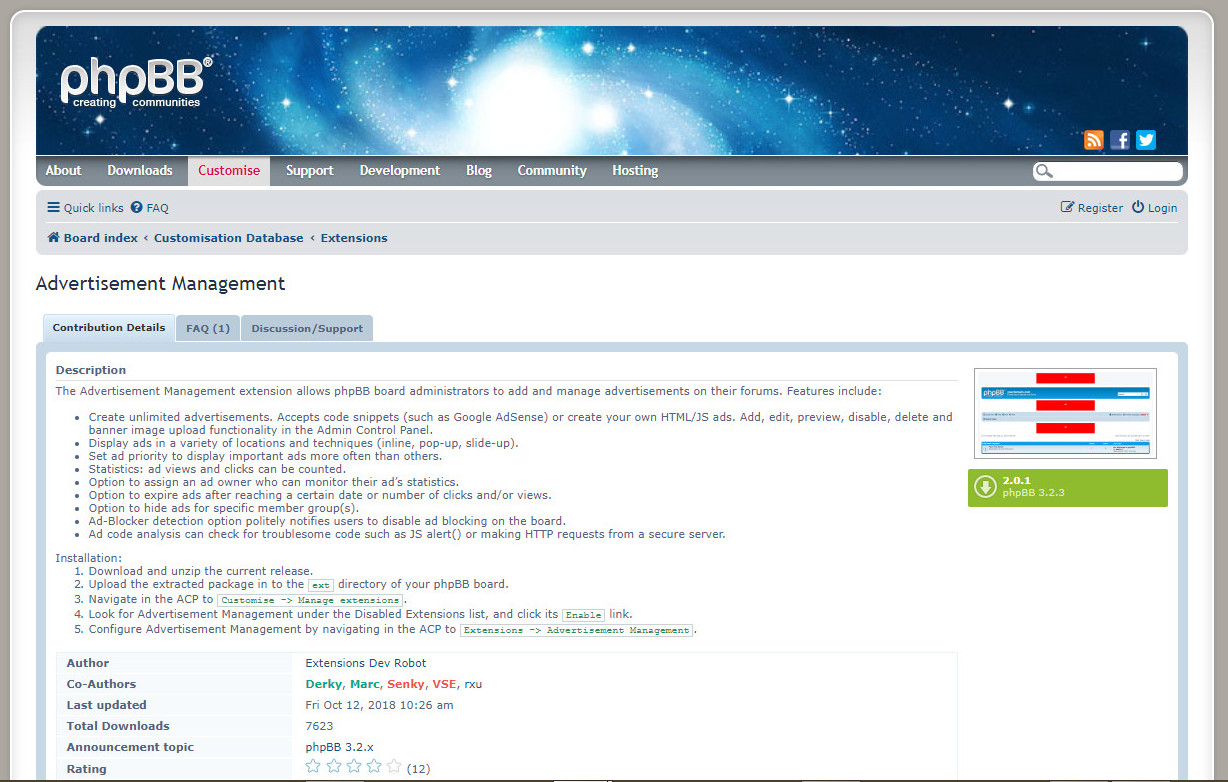Open the phpBB Twitter icon
This screenshot has width=1228, height=782.
click(1146, 140)
